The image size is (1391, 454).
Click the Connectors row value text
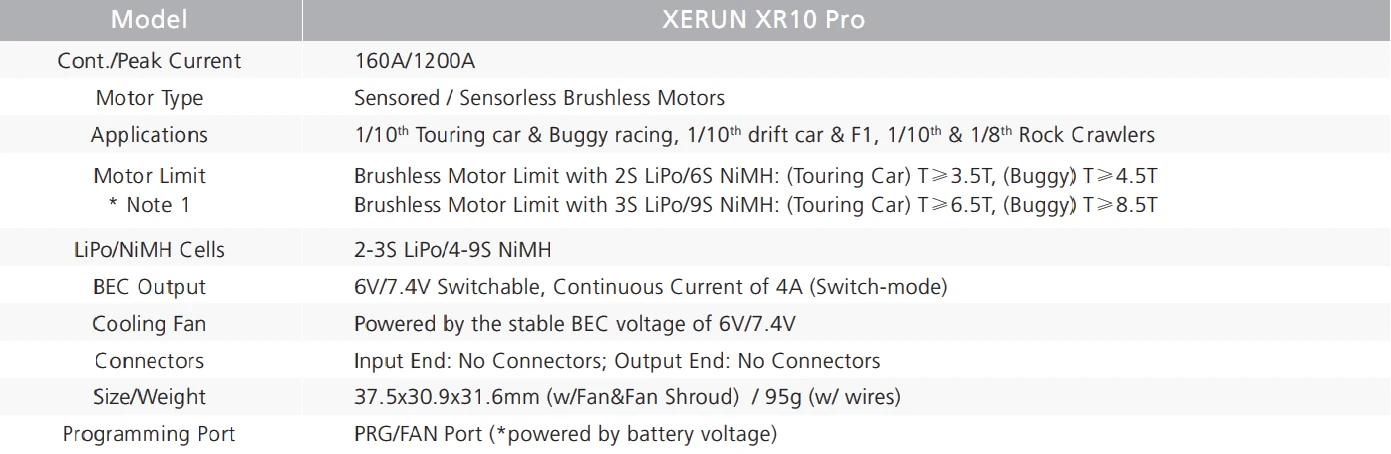617,361
